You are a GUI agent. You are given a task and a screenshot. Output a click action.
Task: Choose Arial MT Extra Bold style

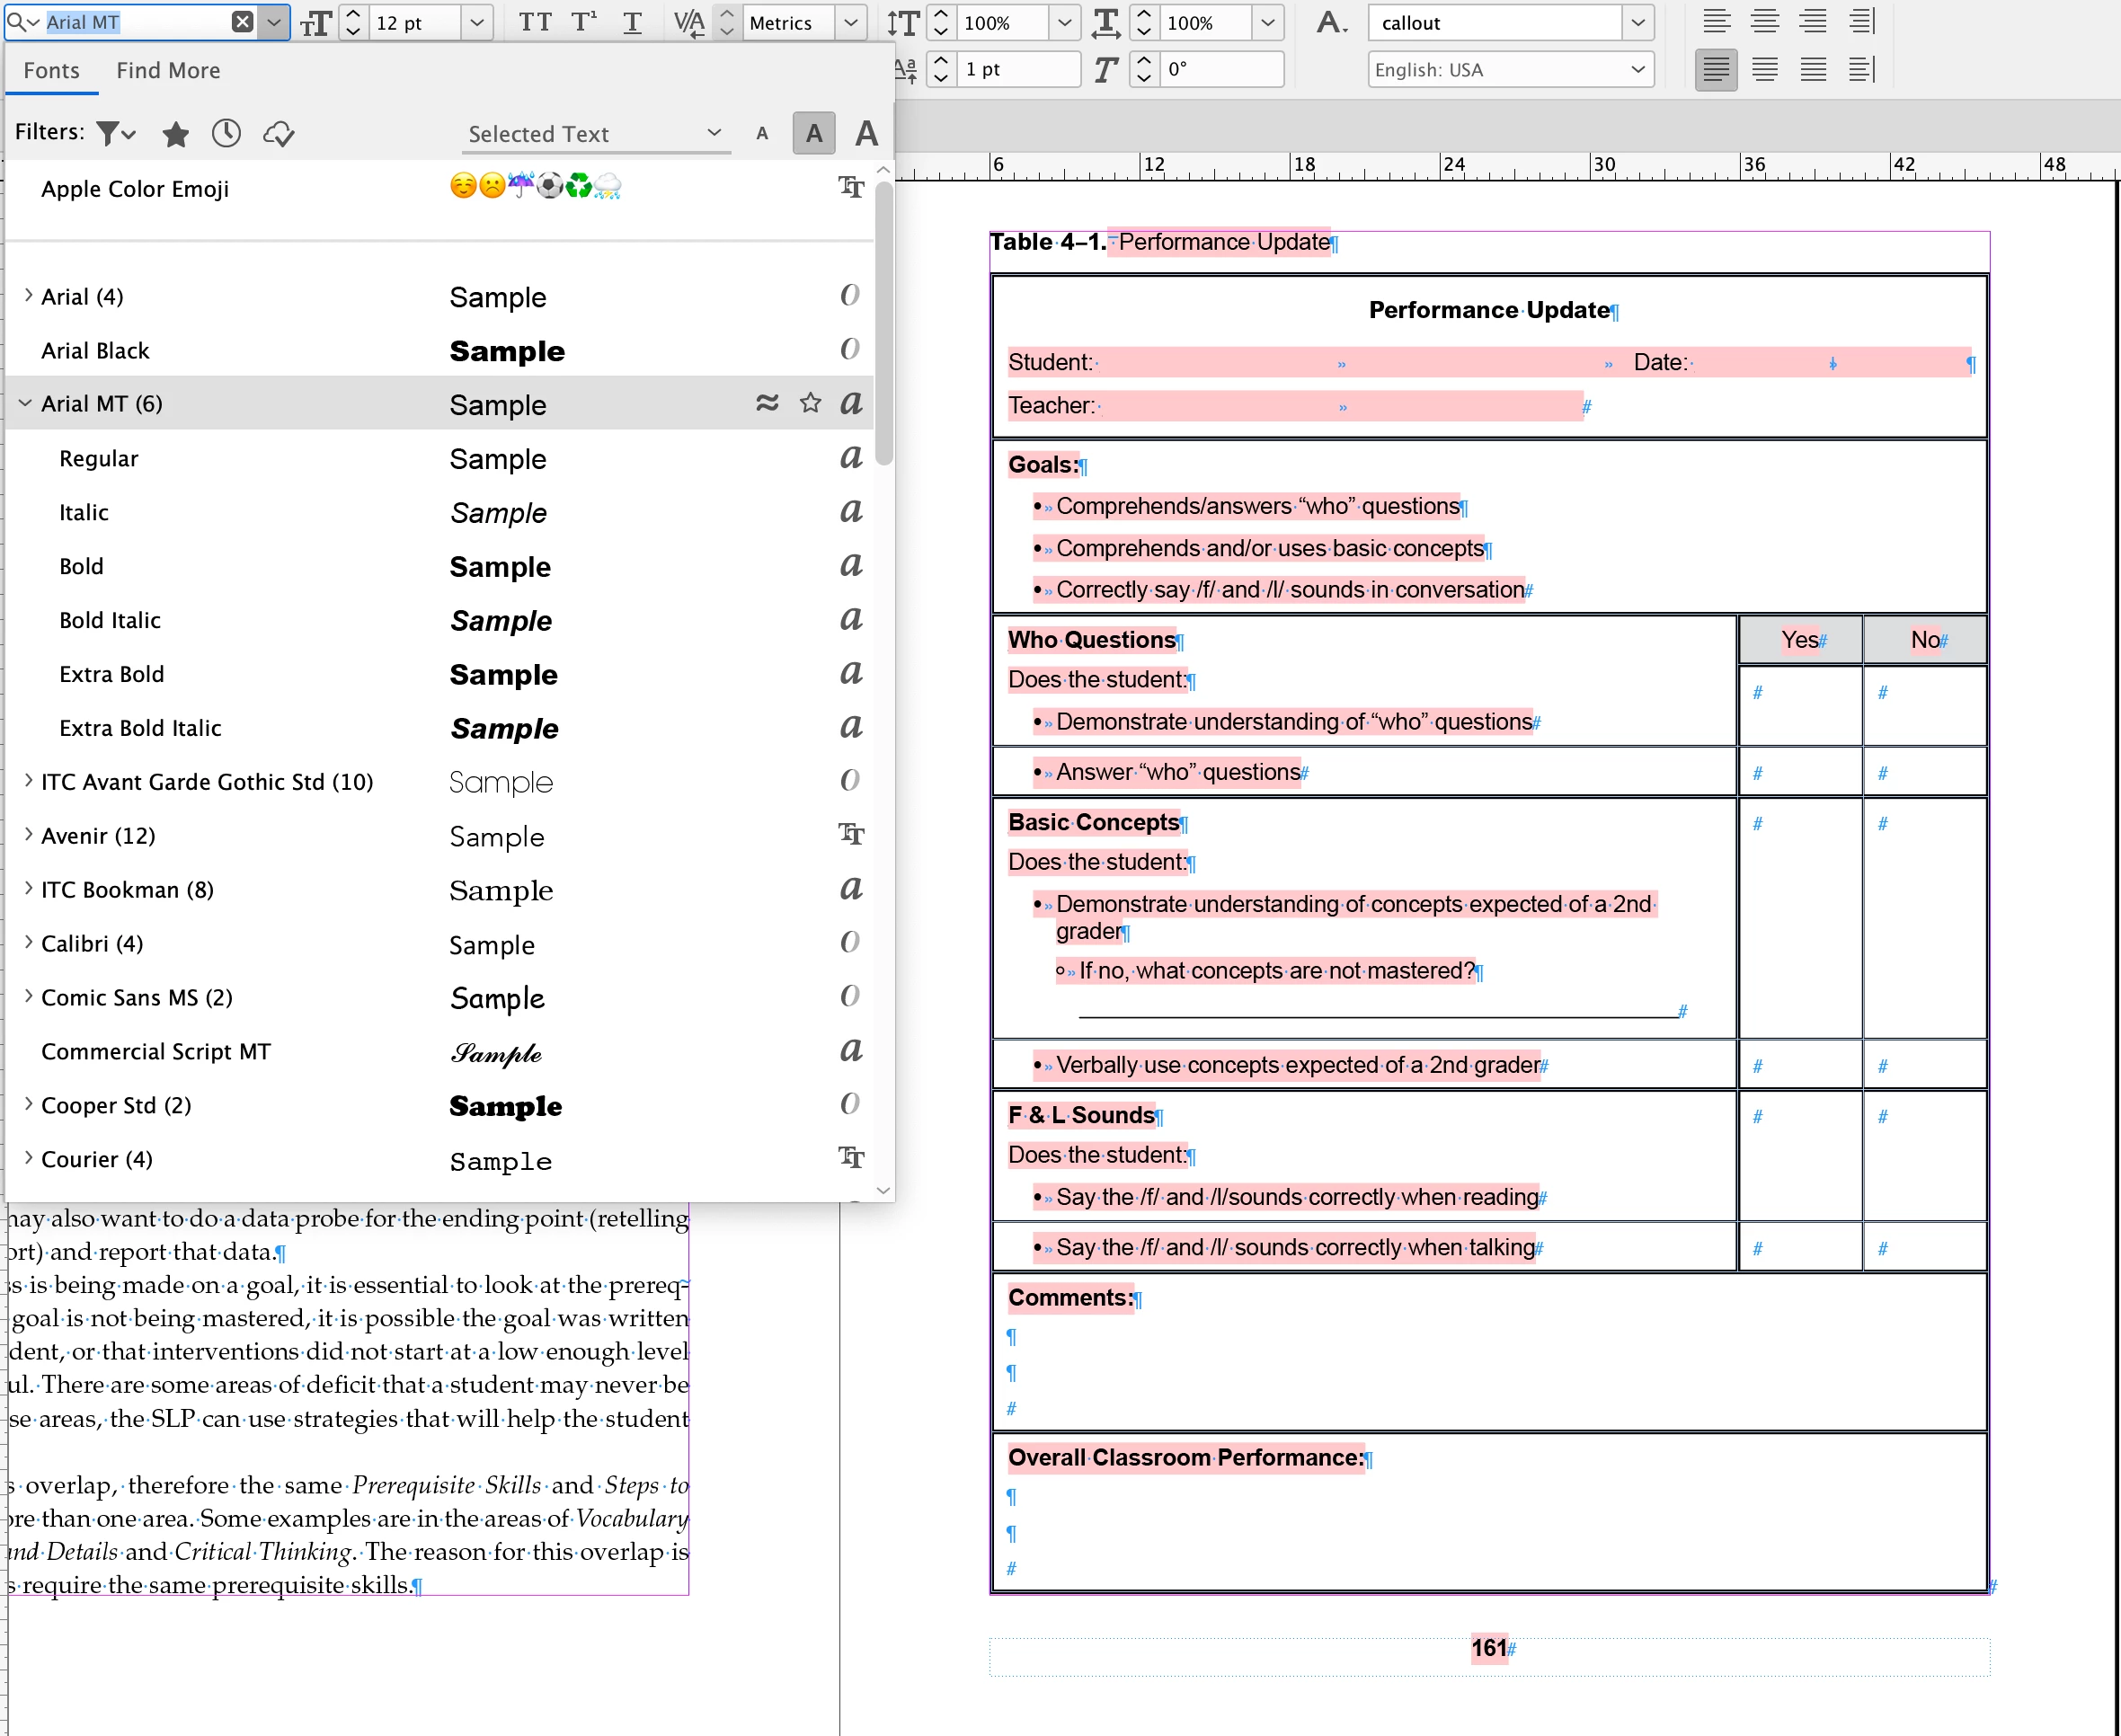[x=112, y=674]
